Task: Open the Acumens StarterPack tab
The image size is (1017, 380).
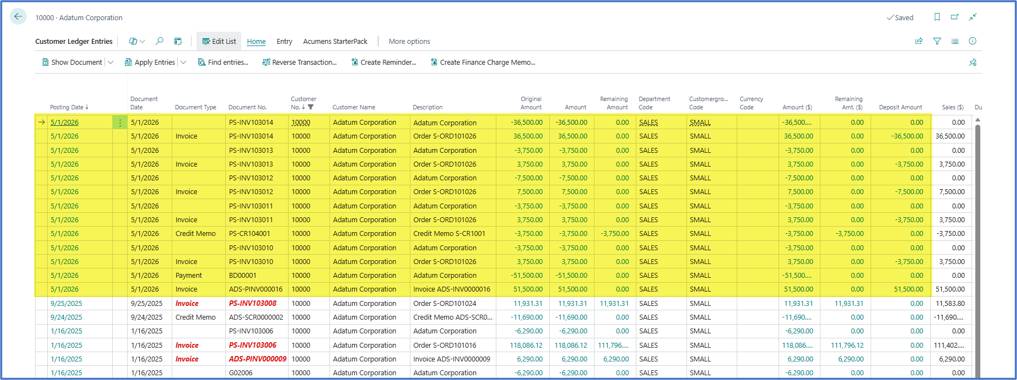Action: click(335, 41)
